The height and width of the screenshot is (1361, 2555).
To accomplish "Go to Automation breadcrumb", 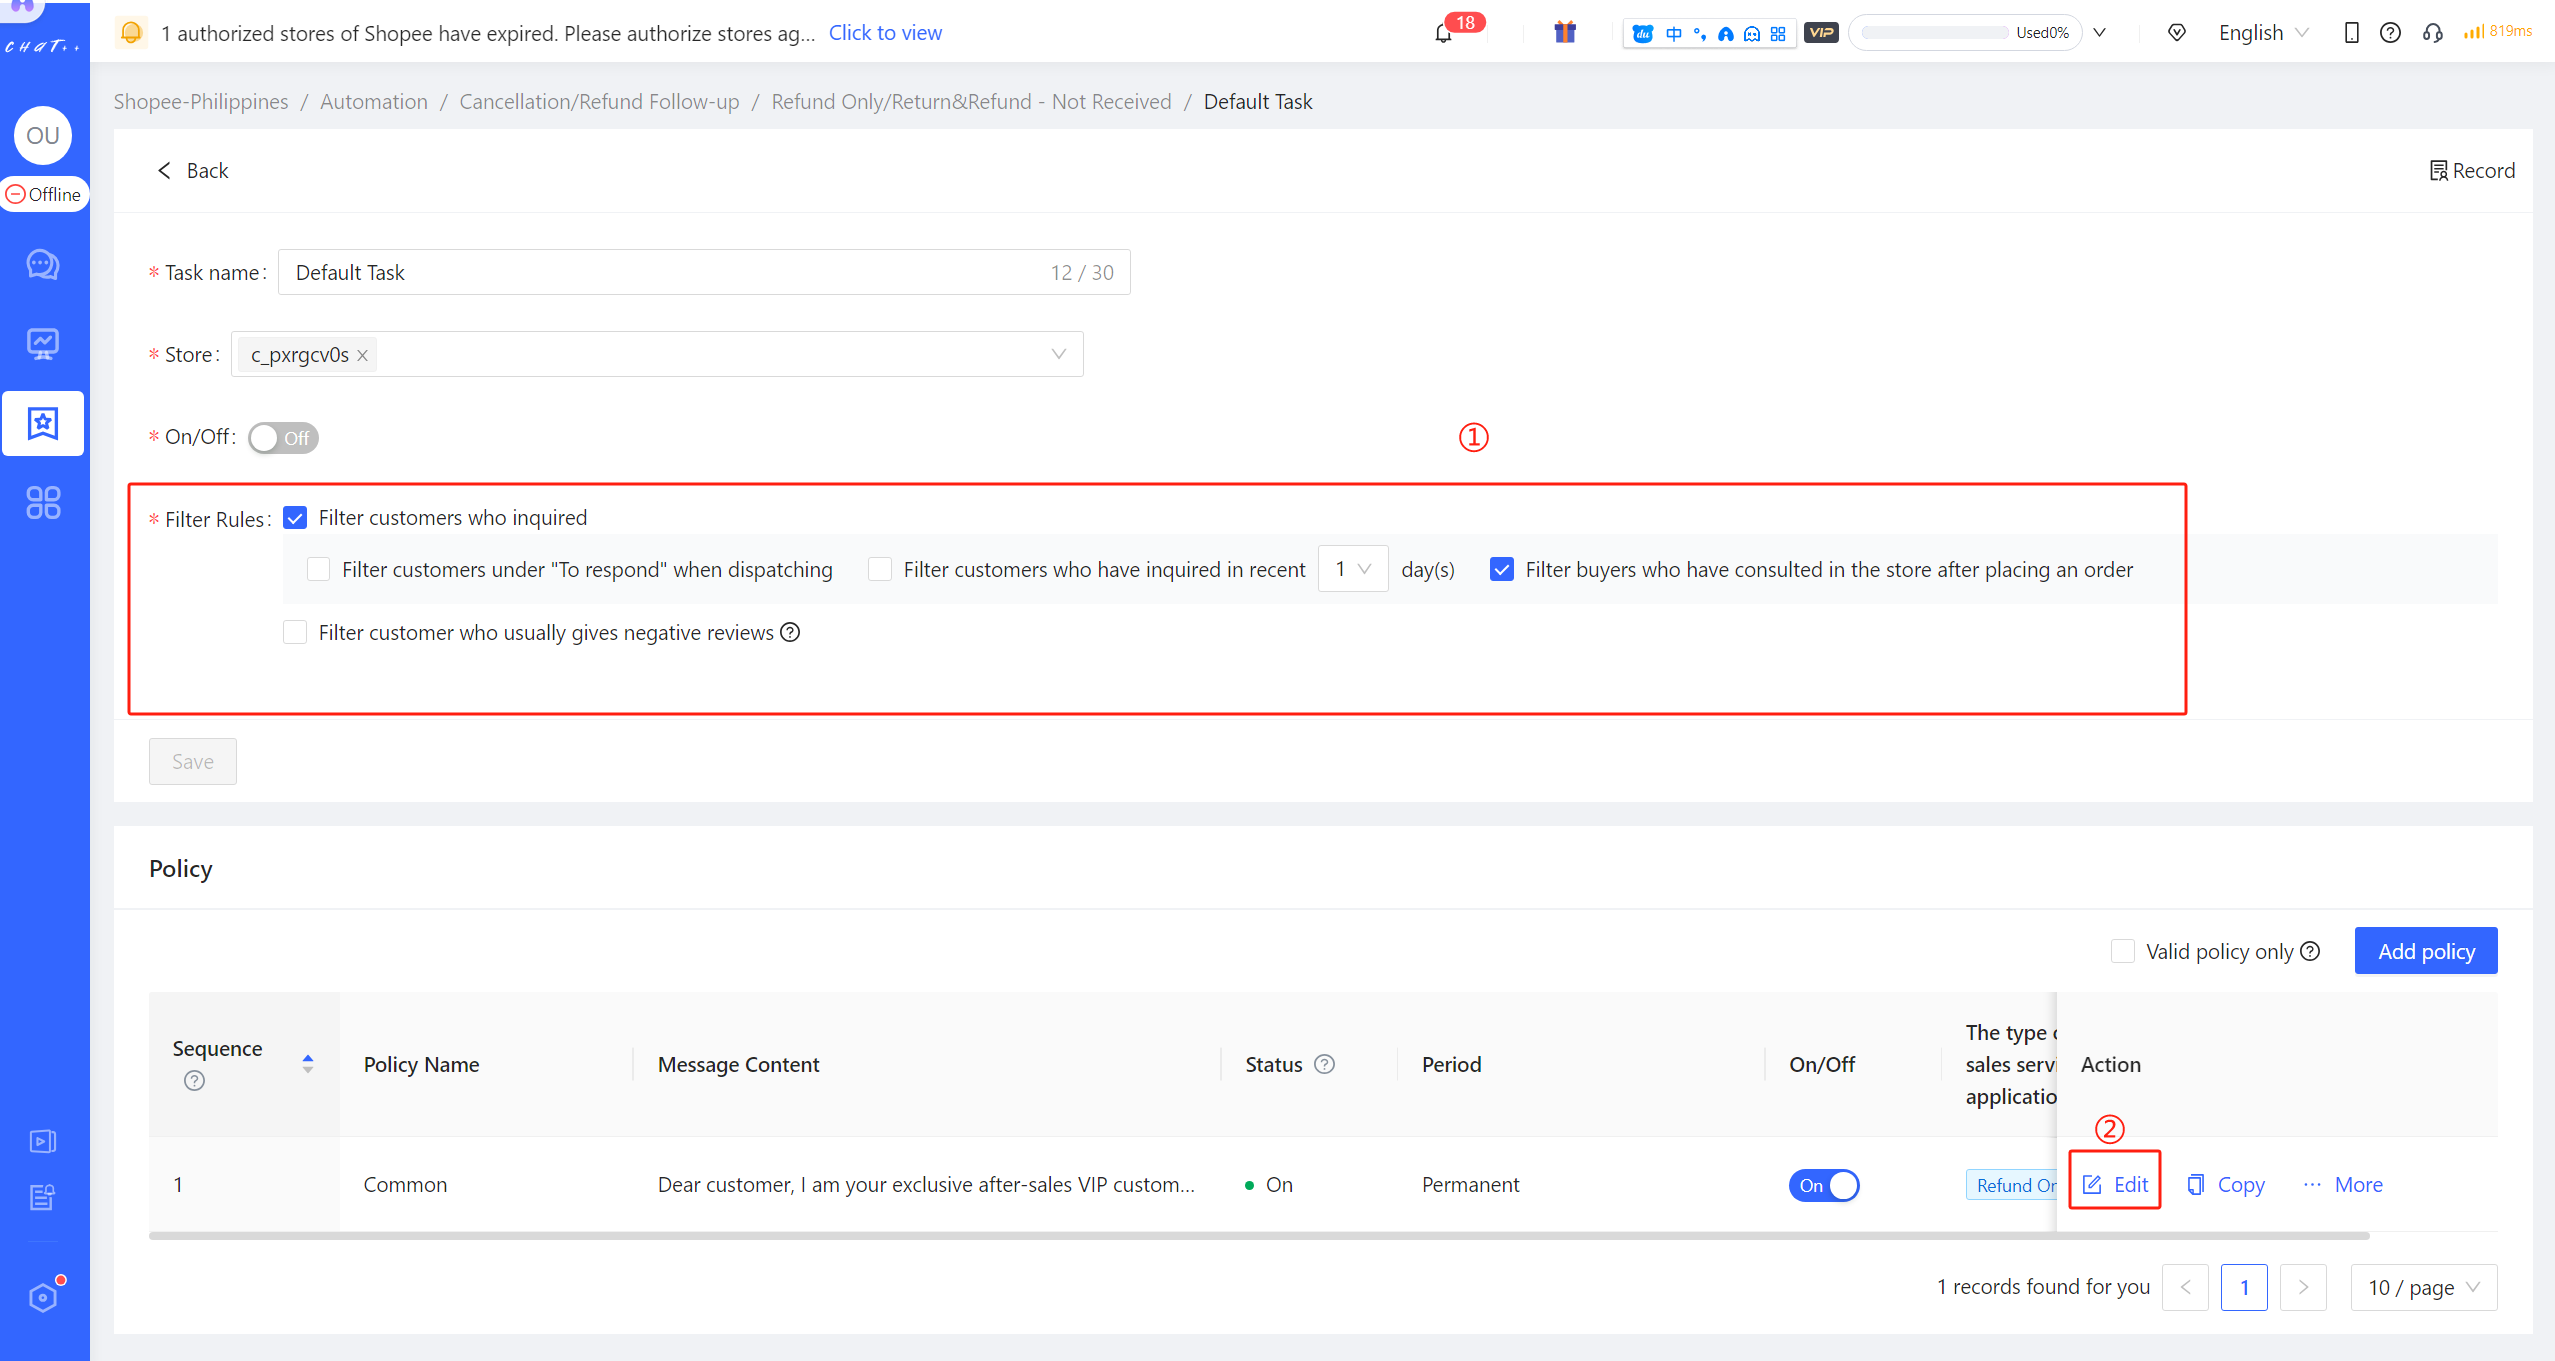I will (373, 101).
